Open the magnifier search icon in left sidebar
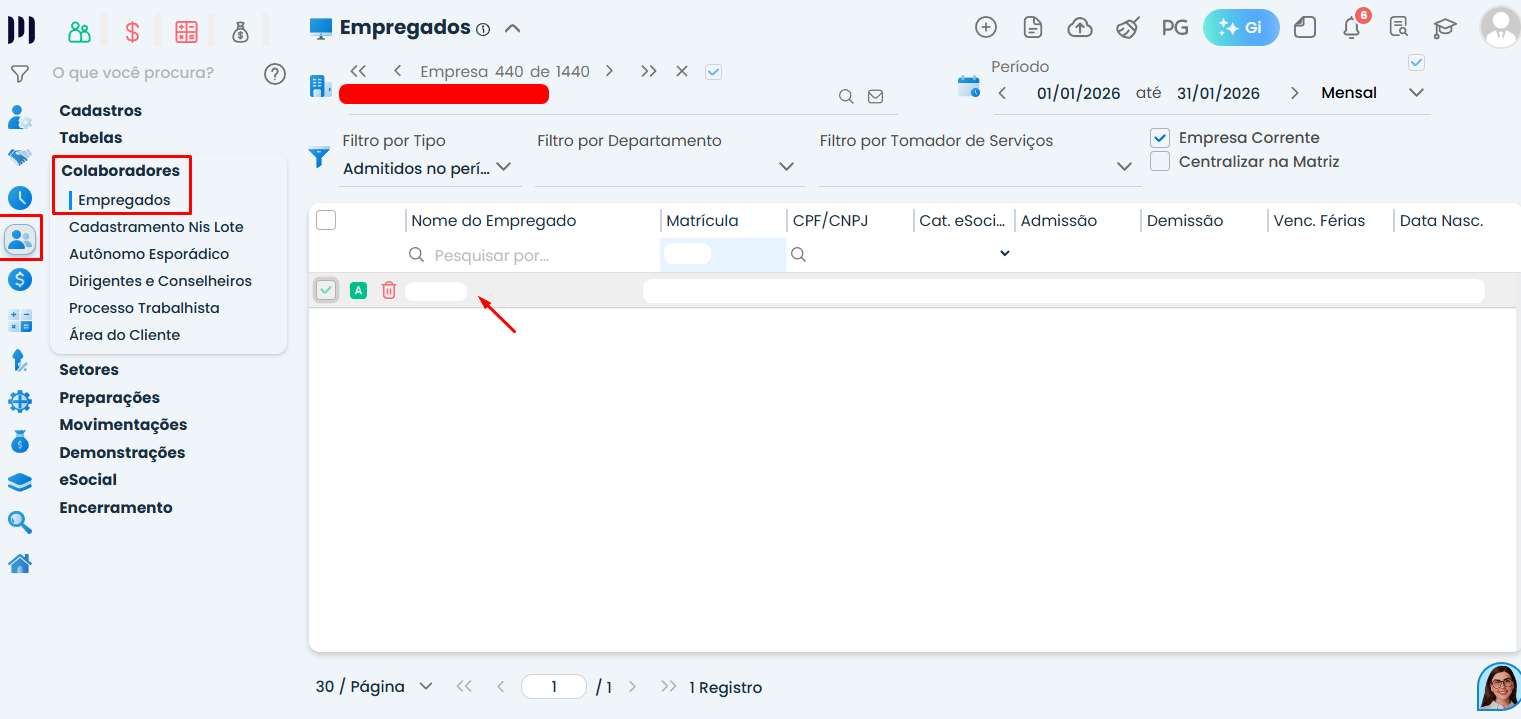This screenshot has width=1521, height=719. [x=20, y=522]
